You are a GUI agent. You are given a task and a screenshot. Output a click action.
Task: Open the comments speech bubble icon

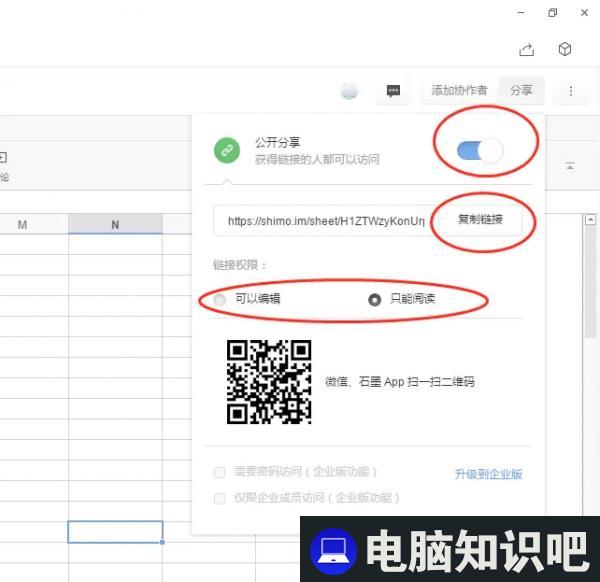pyautogui.click(x=393, y=91)
